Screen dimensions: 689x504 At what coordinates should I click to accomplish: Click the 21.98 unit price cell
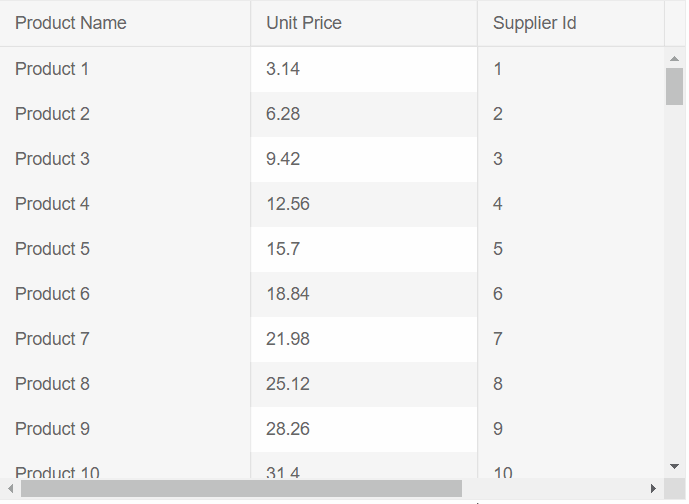pyautogui.click(x=288, y=339)
